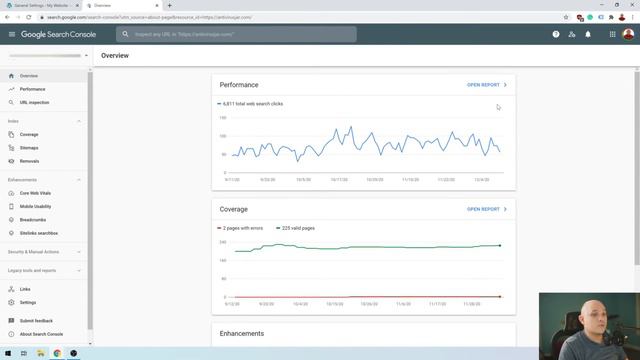Click the URL inspection magnifier icon
This screenshot has width=640, height=360.
11,102
